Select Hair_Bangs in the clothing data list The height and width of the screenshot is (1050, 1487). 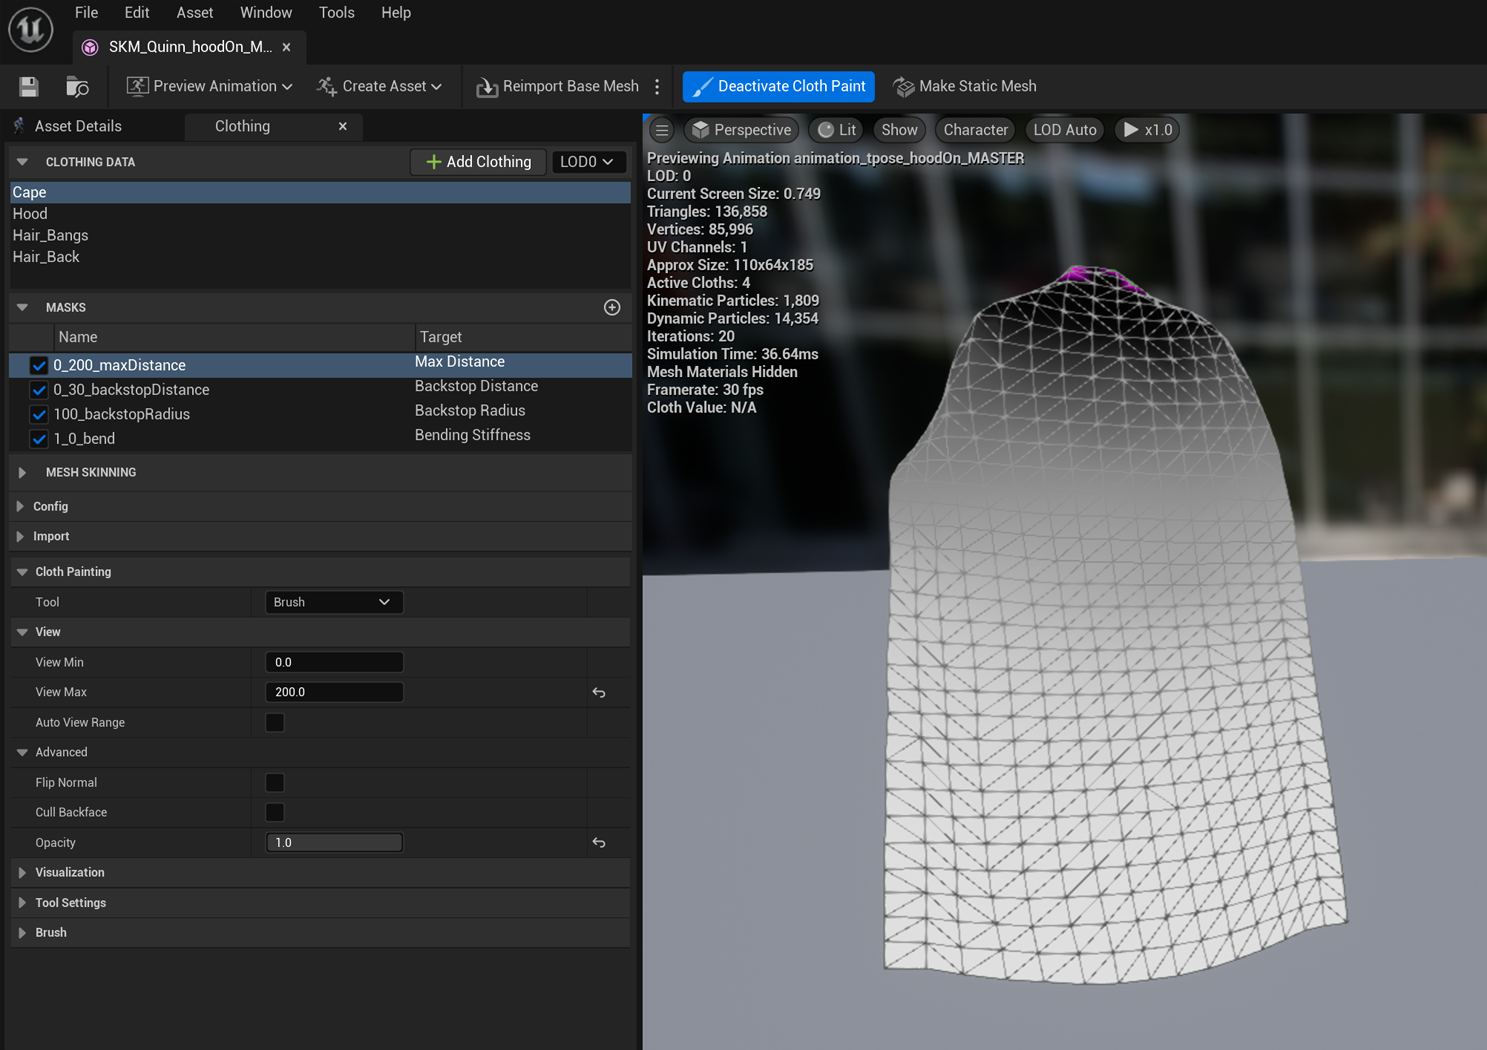click(51, 236)
